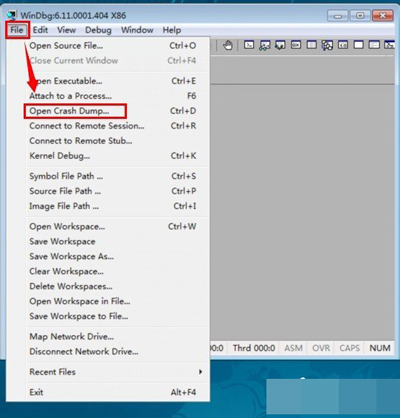Open the Memory window toolbar icon
Viewport: 400px width, 418px height.
(x=312, y=45)
